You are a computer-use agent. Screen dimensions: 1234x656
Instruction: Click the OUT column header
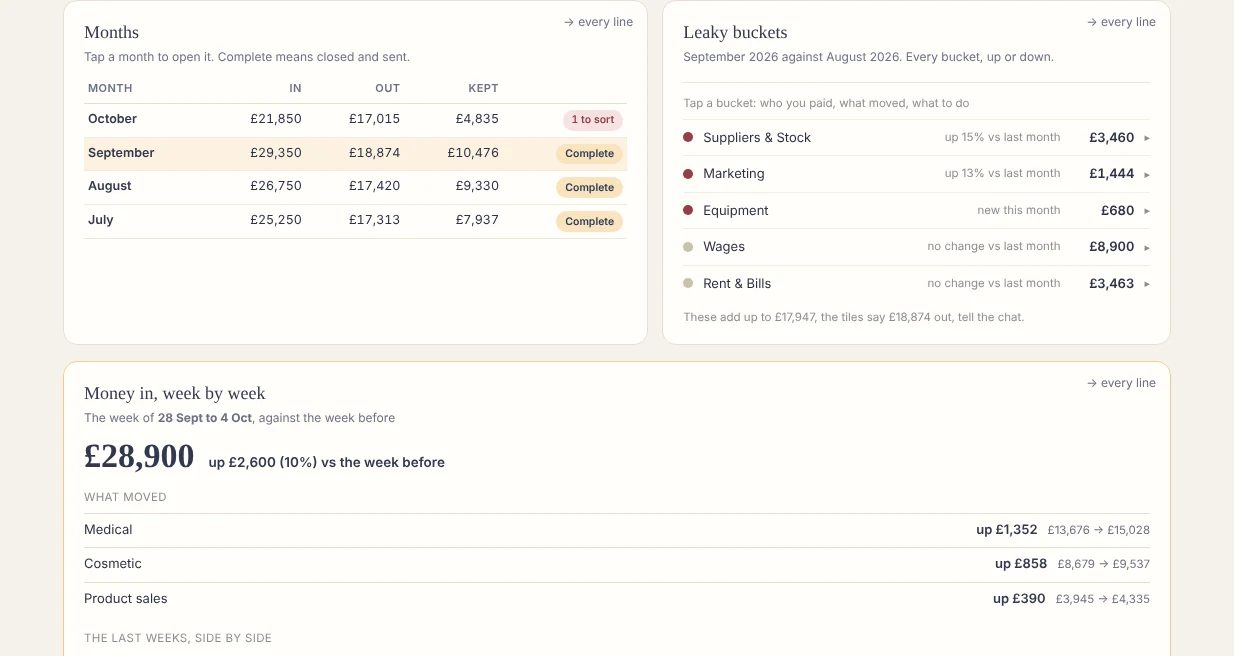[x=388, y=89]
